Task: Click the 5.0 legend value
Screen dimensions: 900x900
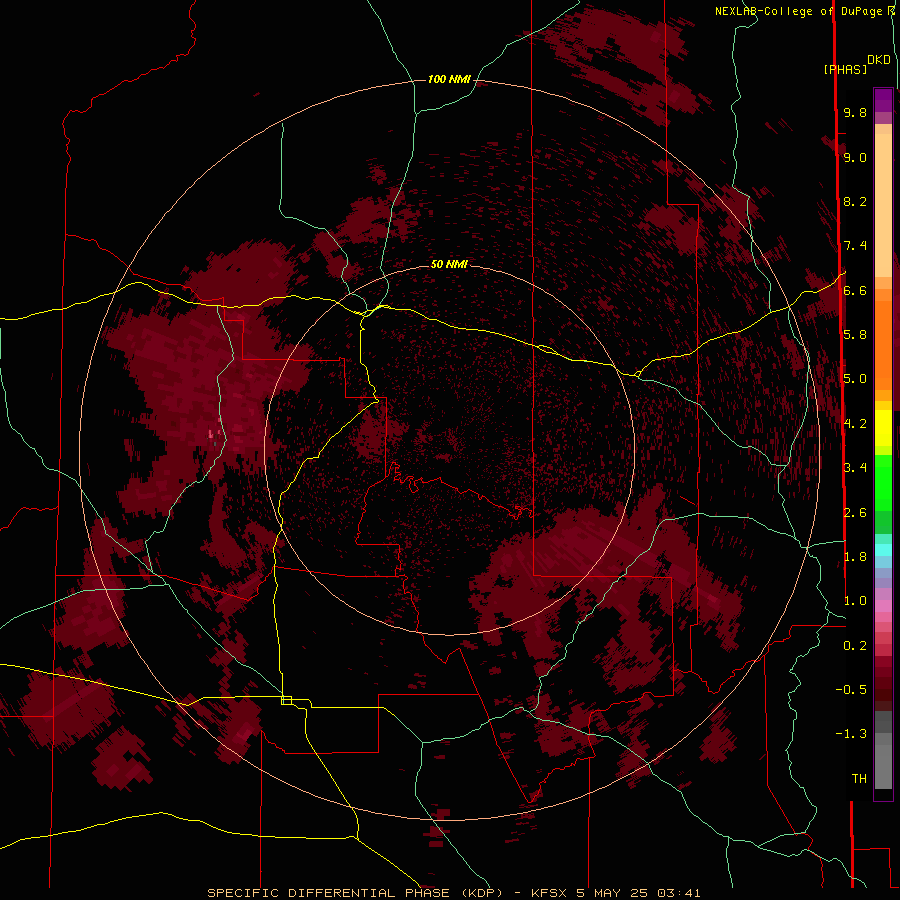Action: point(855,379)
